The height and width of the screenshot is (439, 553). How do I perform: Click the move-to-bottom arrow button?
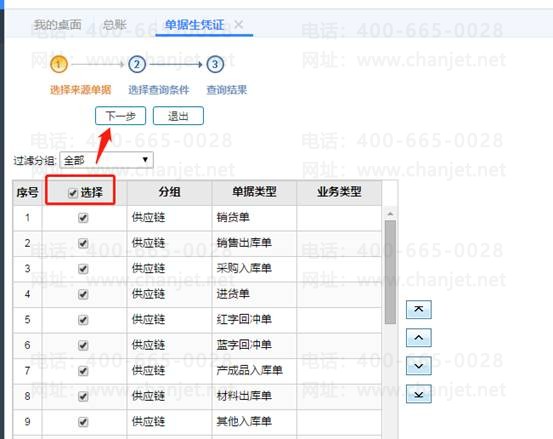(419, 394)
